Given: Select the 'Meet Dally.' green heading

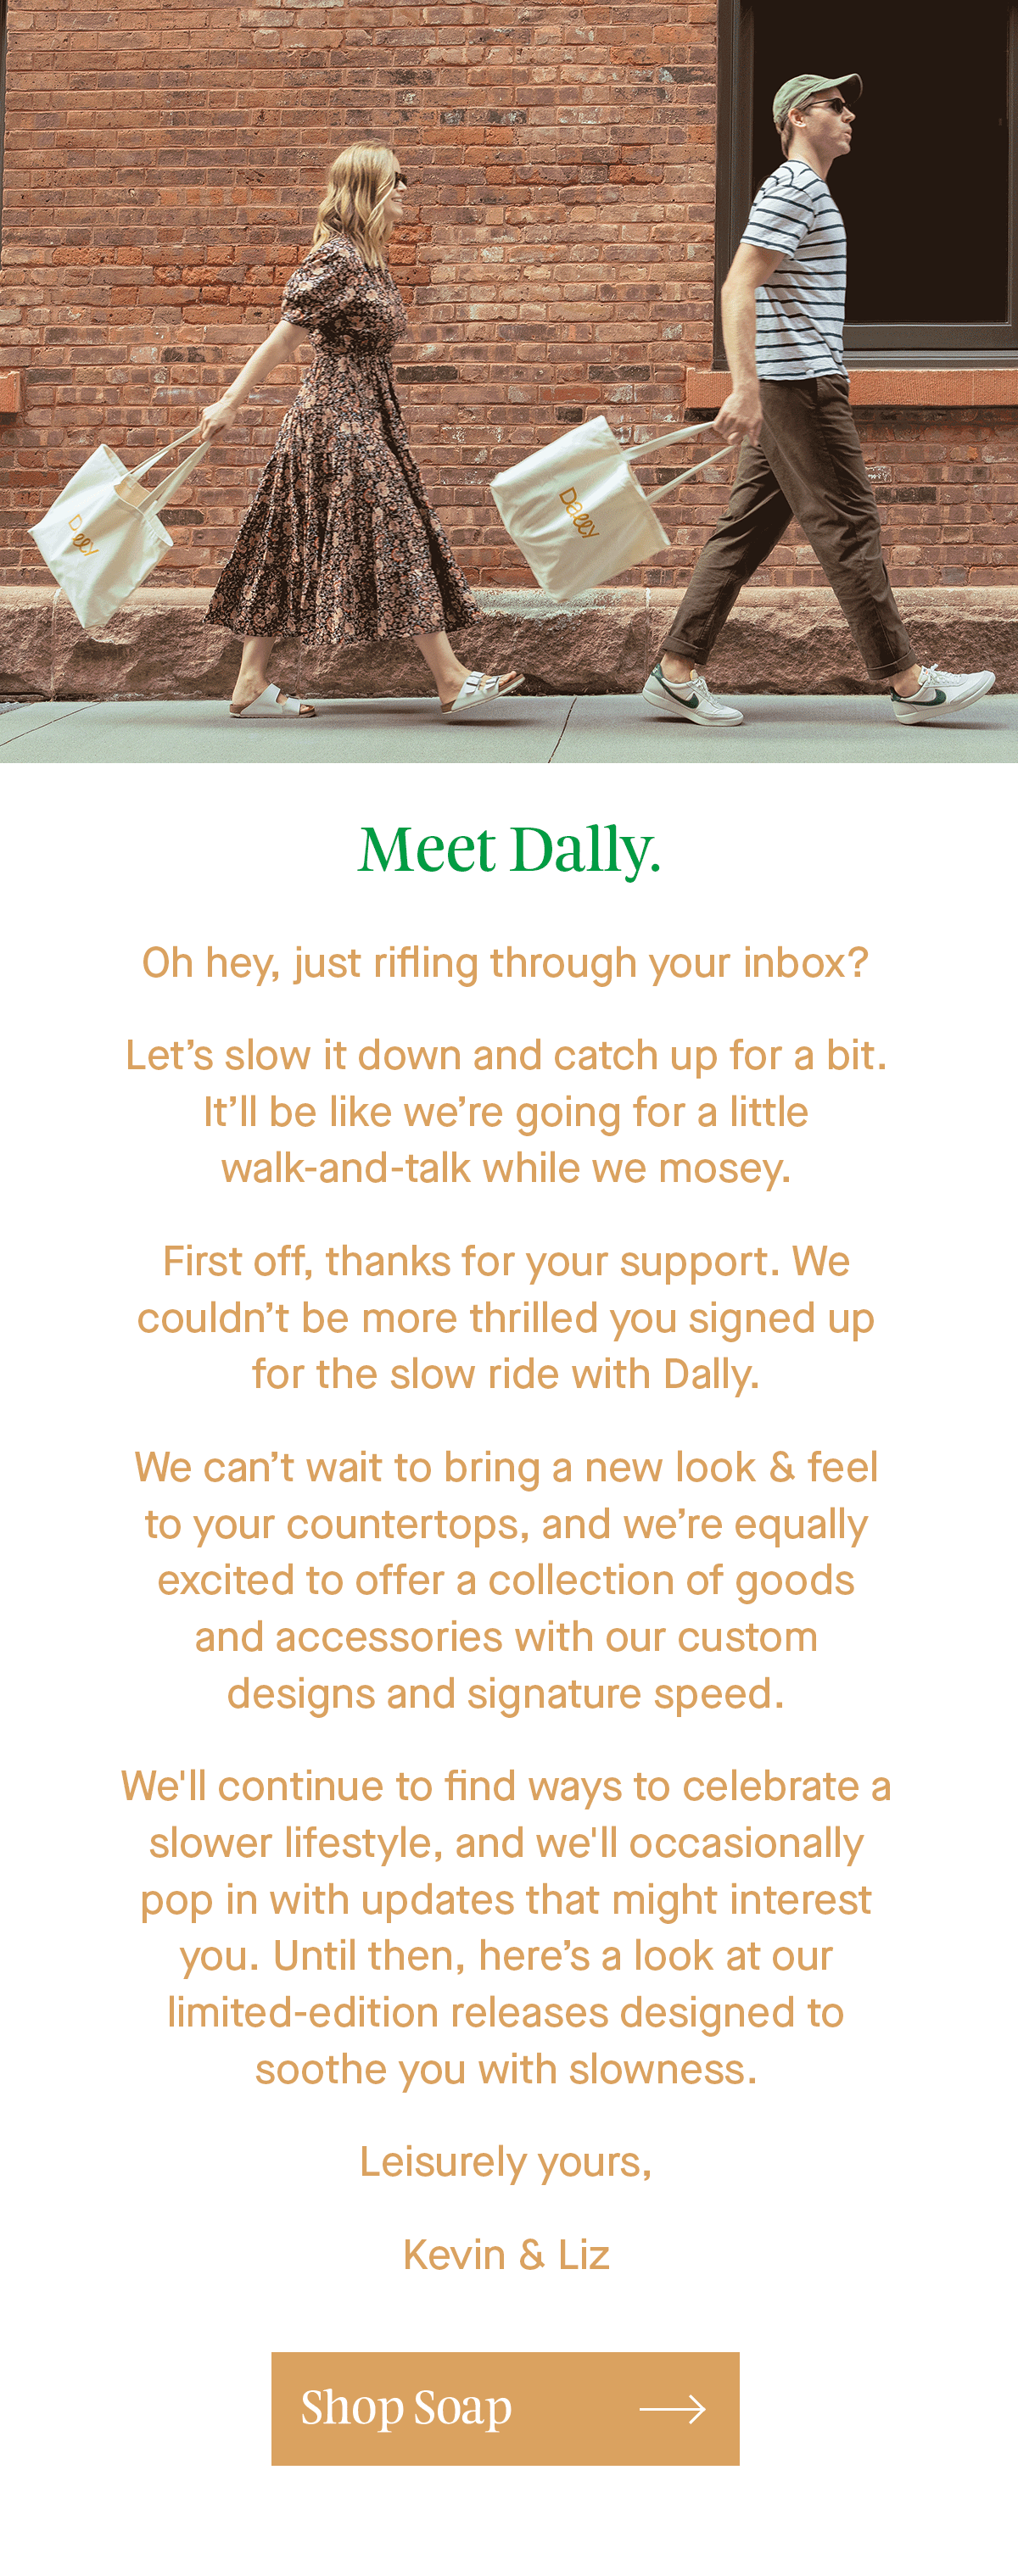Looking at the screenshot, I should click(509, 851).
